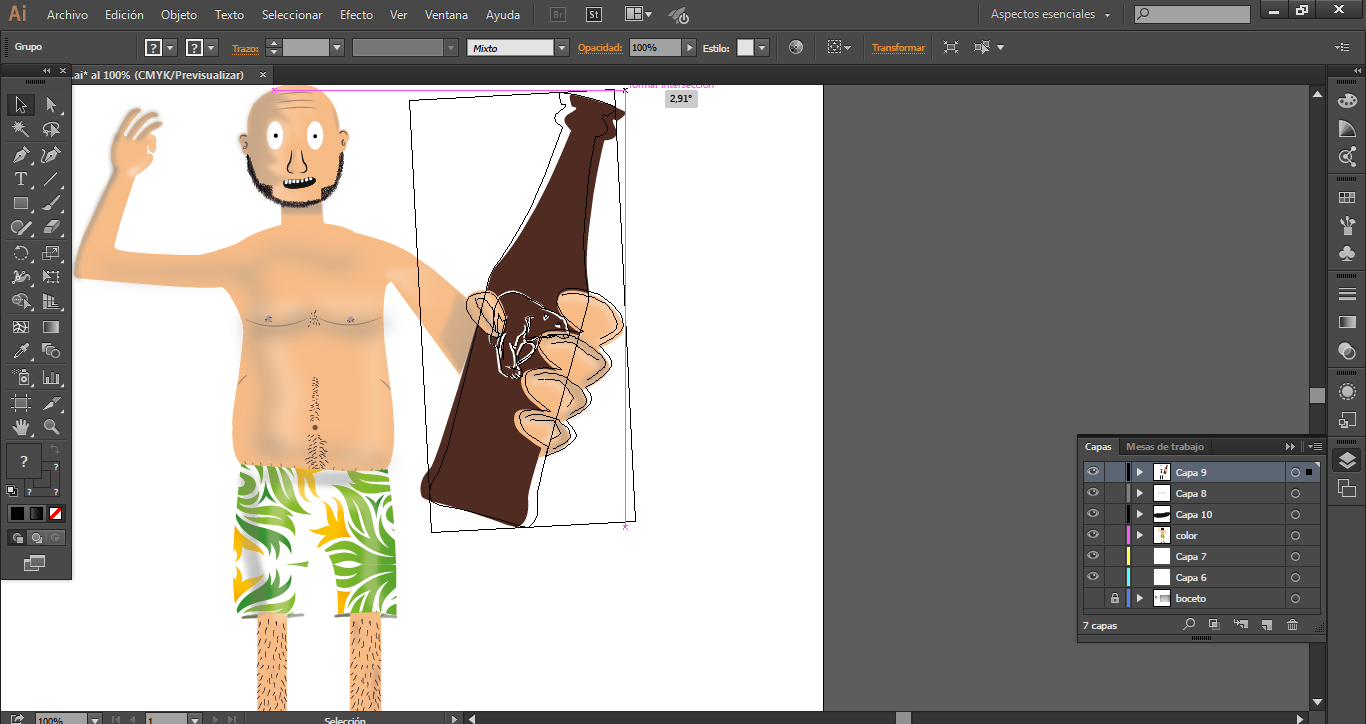This screenshot has width=1366, height=724.
Task: Click the fill color swatch in control bar
Action: pos(153,48)
